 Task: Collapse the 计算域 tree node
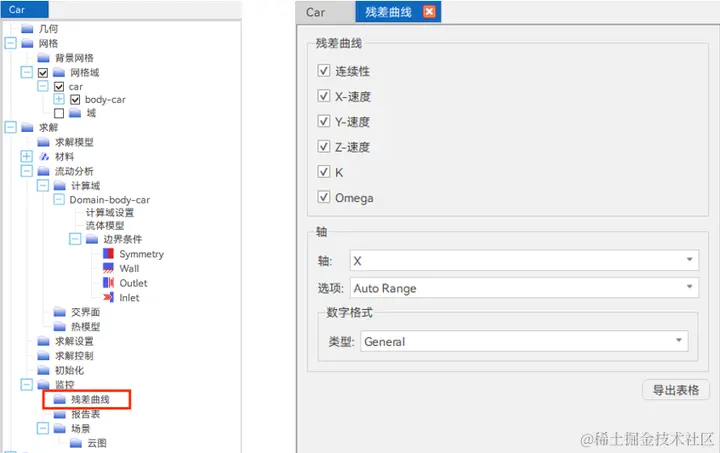tap(43, 185)
